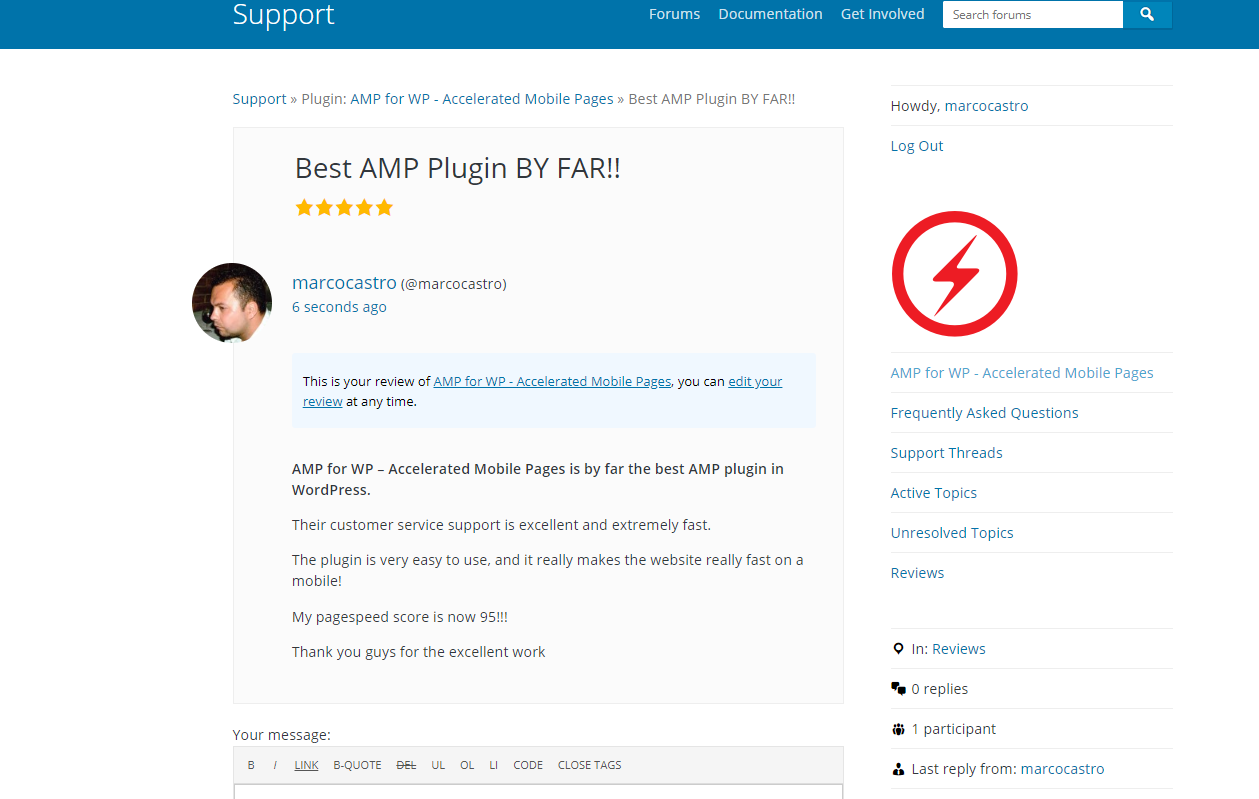This screenshot has width=1259, height=799.
Task: Insert a list item with LI button
Action: (494, 765)
